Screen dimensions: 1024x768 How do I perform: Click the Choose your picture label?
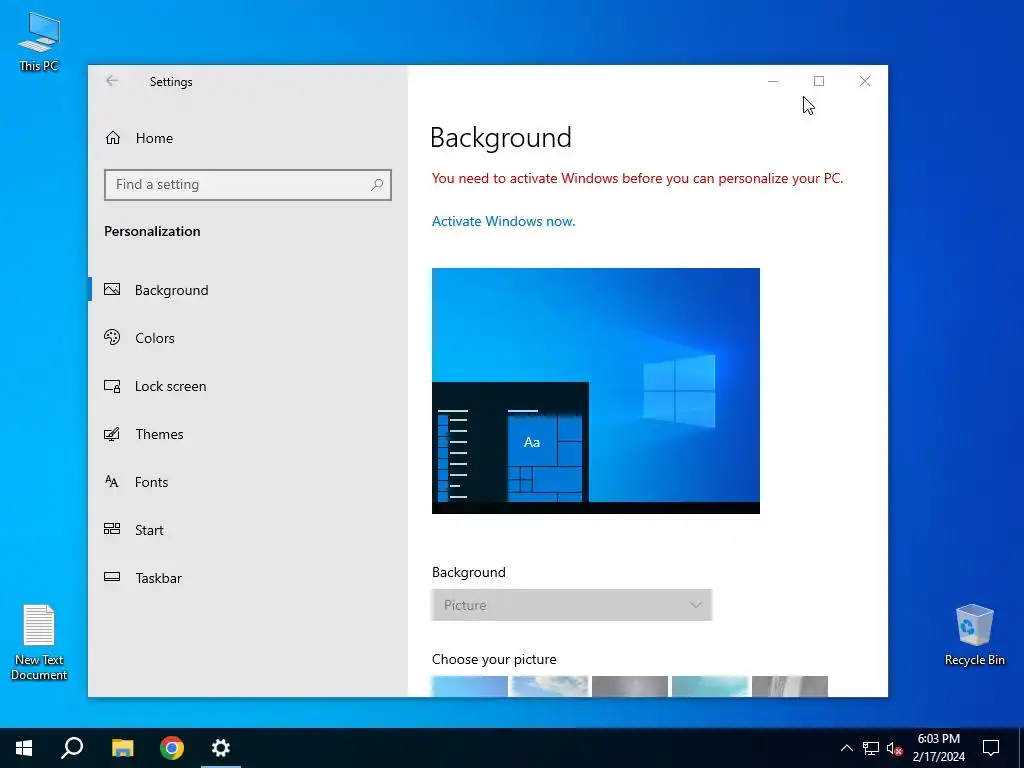tap(494, 660)
